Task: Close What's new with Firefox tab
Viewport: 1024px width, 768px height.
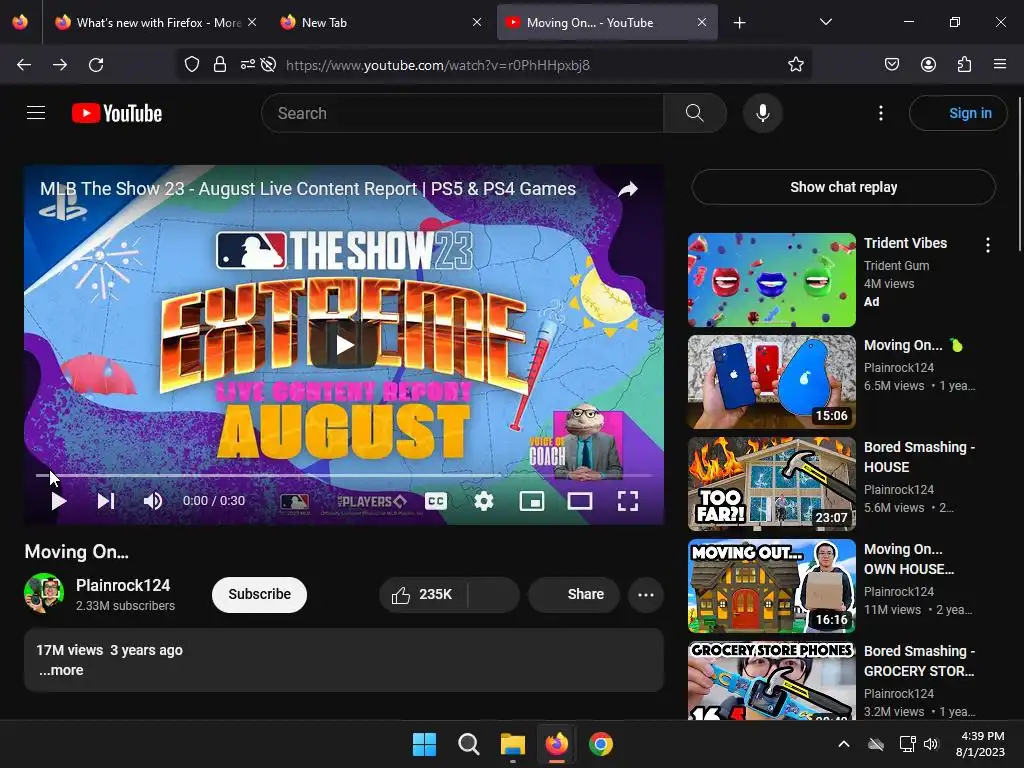Action: click(x=252, y=22)
